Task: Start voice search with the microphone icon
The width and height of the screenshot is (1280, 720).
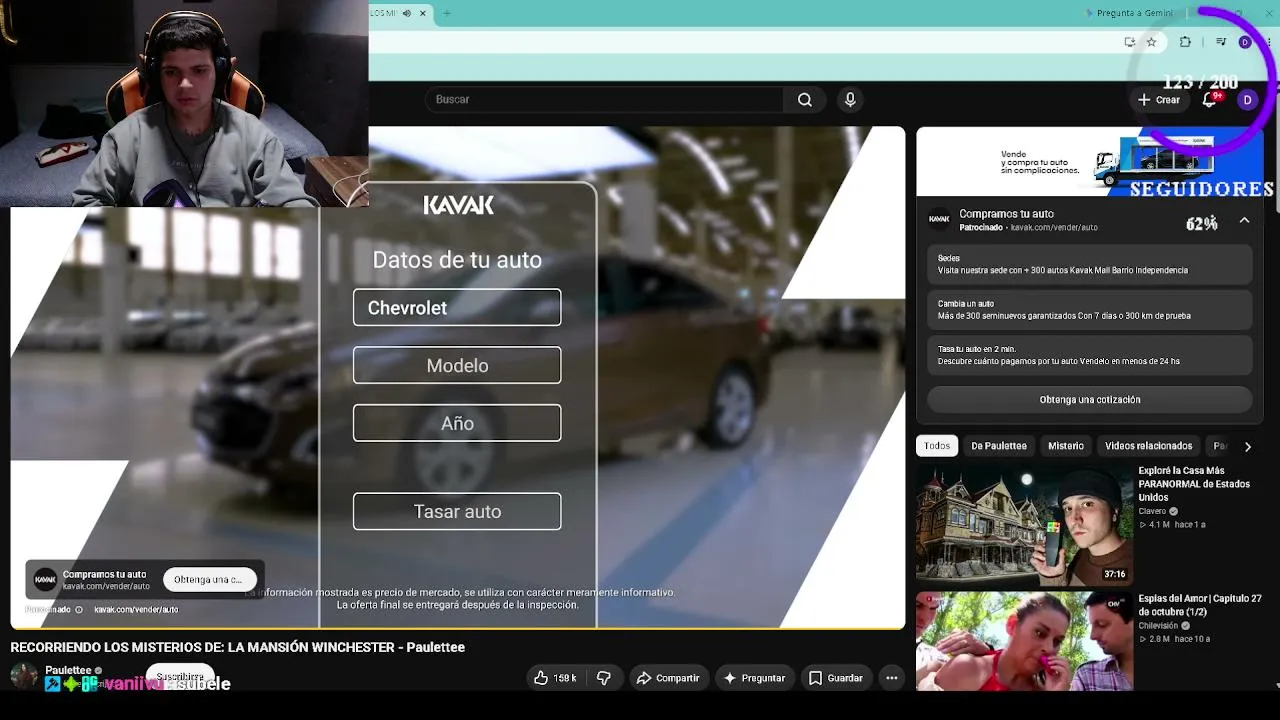Action: point(850,99)
